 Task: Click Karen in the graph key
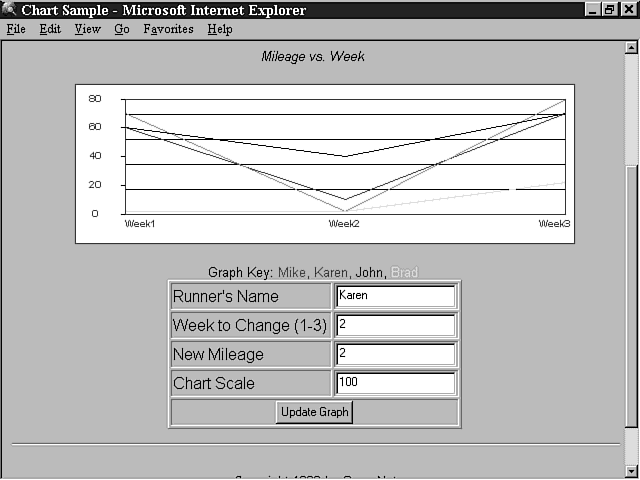tap(332, 272)
